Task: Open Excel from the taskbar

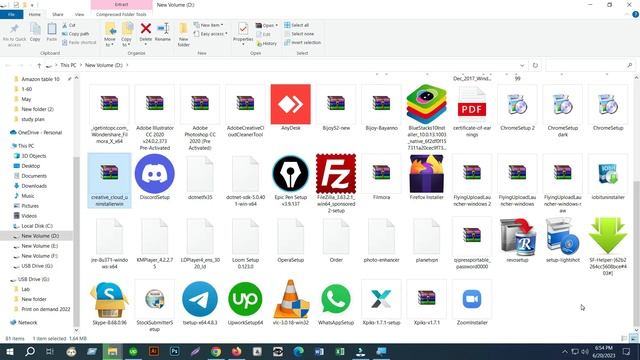Action: point(340,351)
